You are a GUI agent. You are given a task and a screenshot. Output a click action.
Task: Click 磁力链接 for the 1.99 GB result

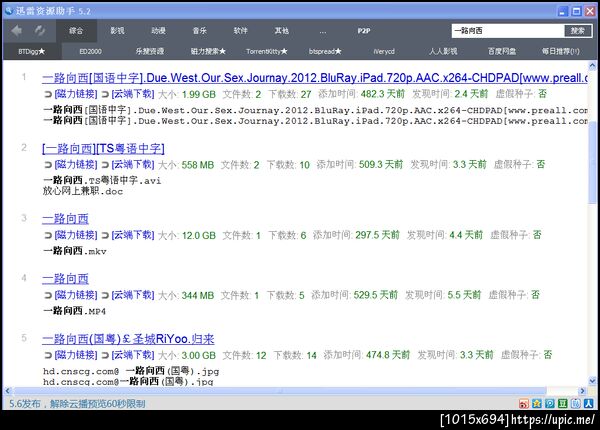(x=76, y=94)
